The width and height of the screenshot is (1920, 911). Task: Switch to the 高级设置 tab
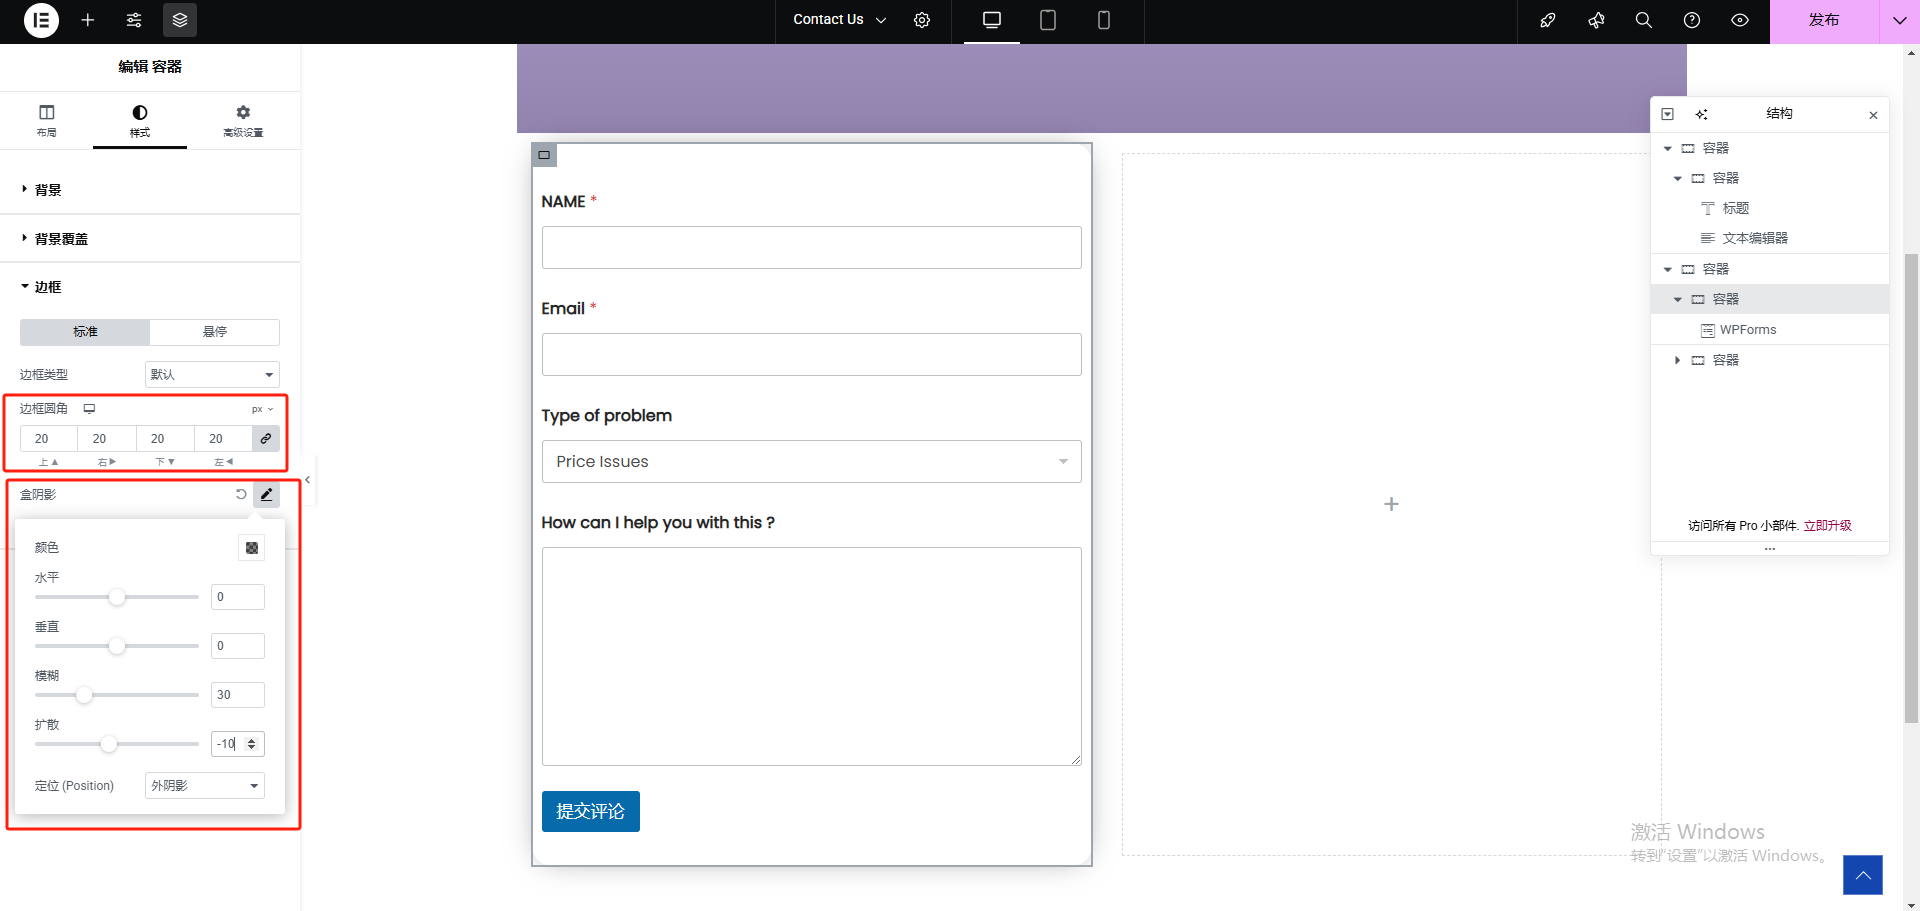point(243,120)
